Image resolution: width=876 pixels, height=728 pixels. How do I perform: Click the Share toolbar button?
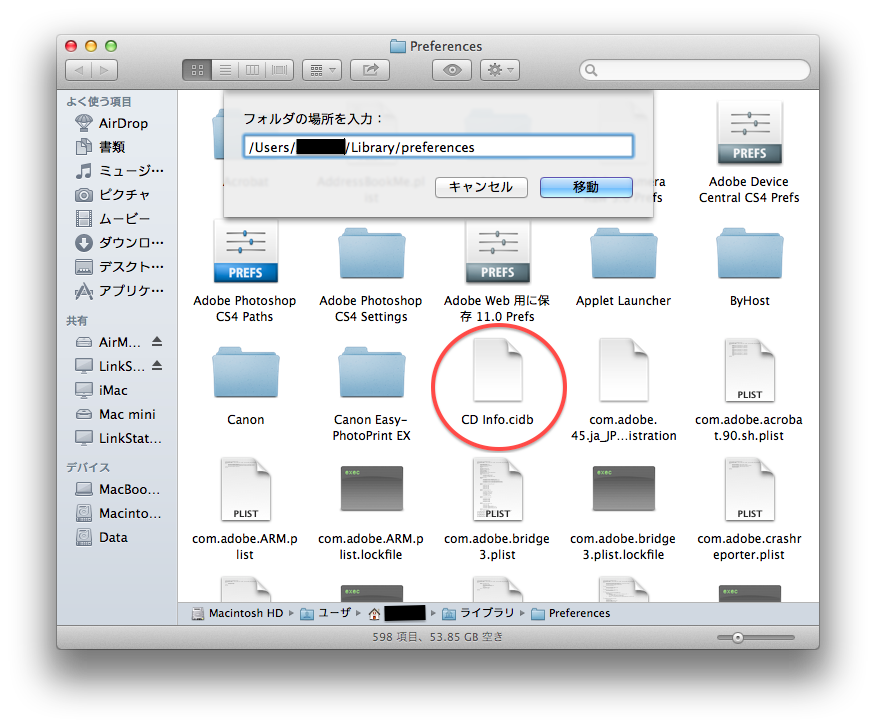pos(370,70)
